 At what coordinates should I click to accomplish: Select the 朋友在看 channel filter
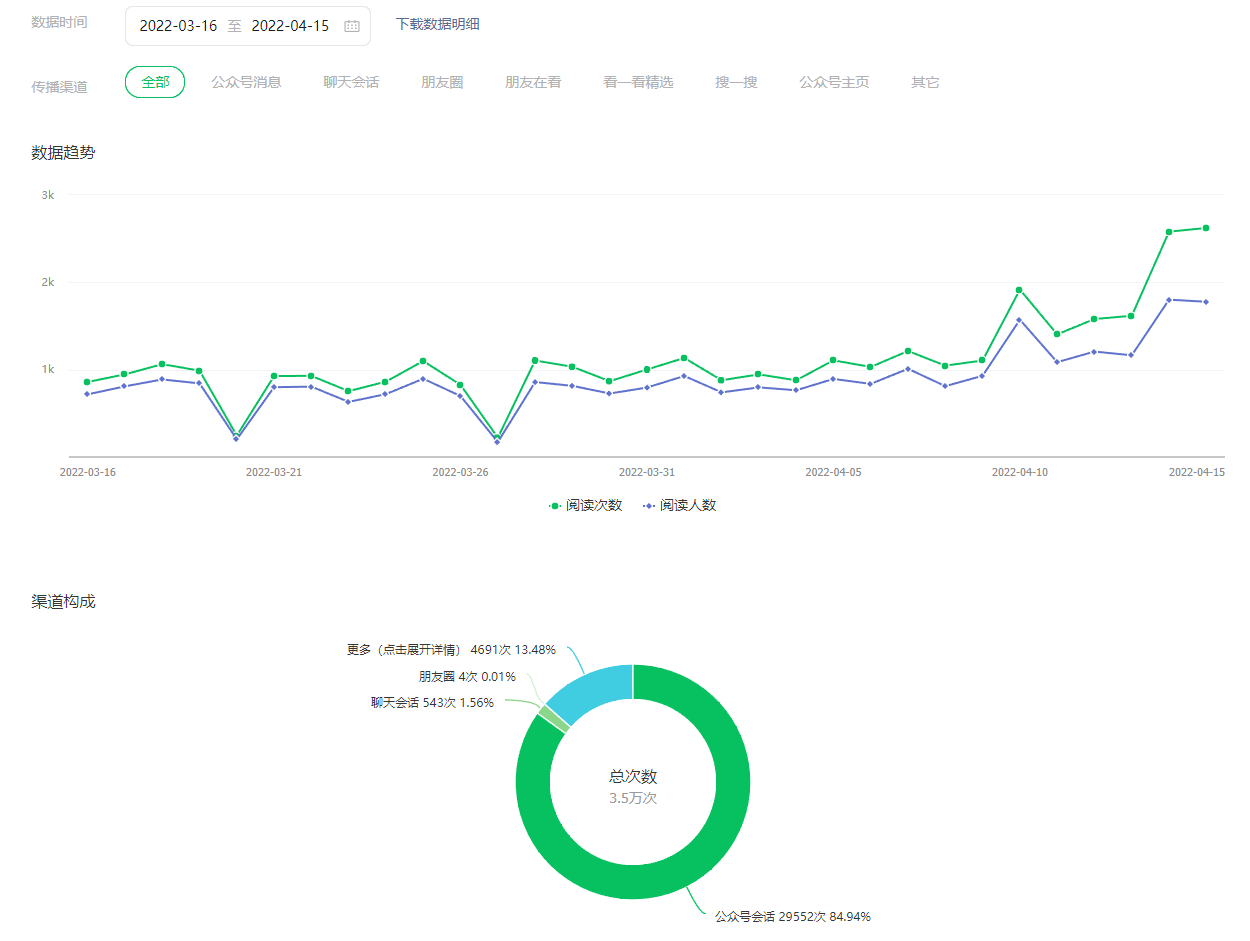533,82
